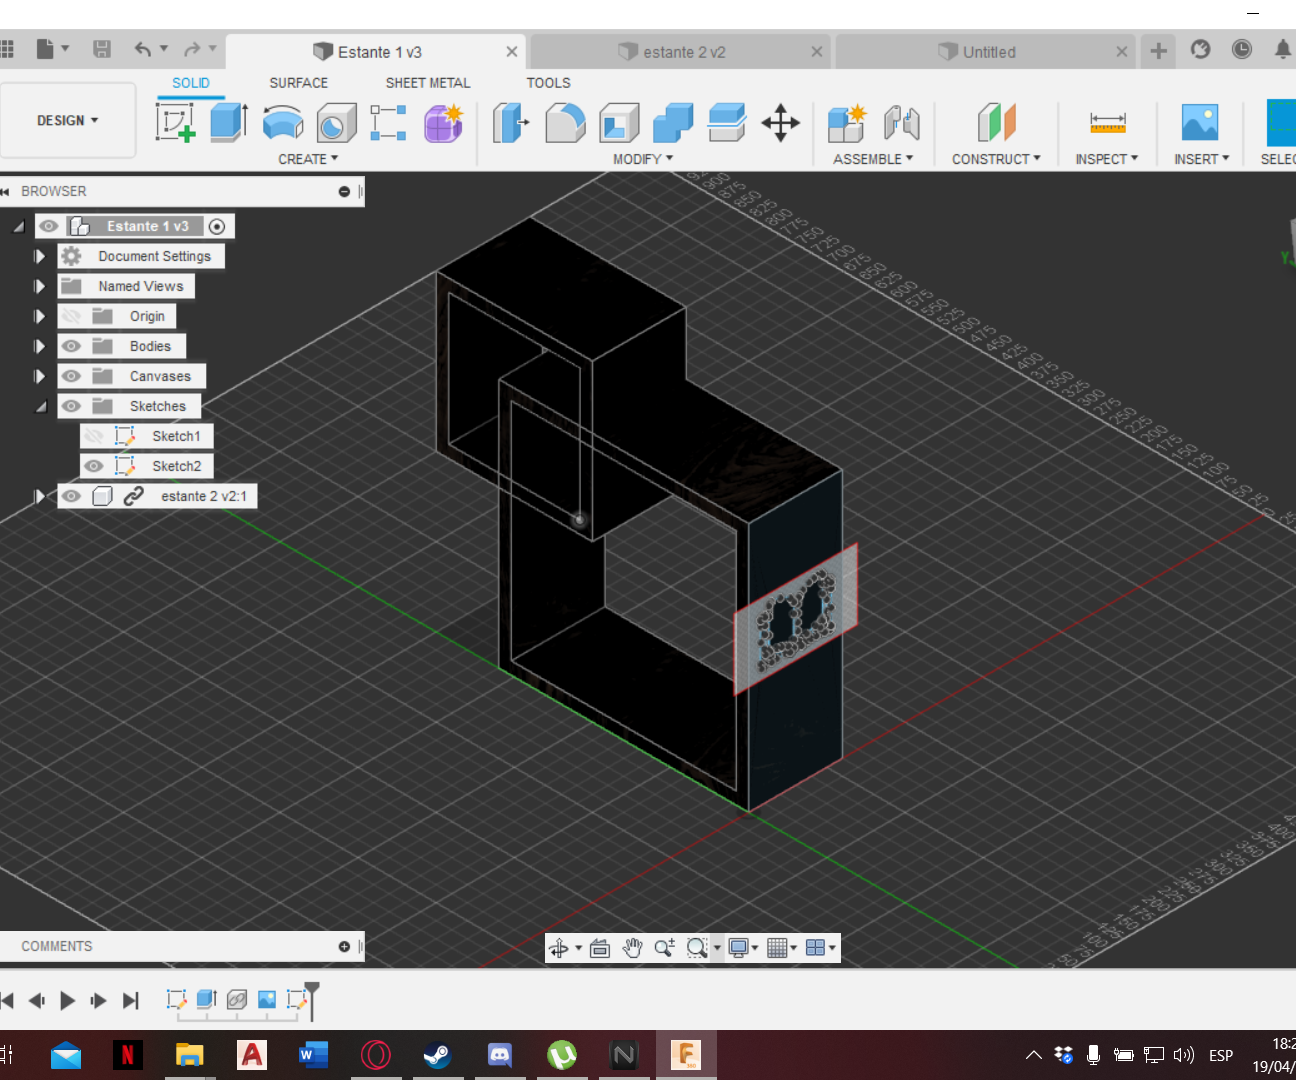The height and width of the screenshot is (1080, 1296).
Task: Expand the Named Views node
Action: click(39, 286)
